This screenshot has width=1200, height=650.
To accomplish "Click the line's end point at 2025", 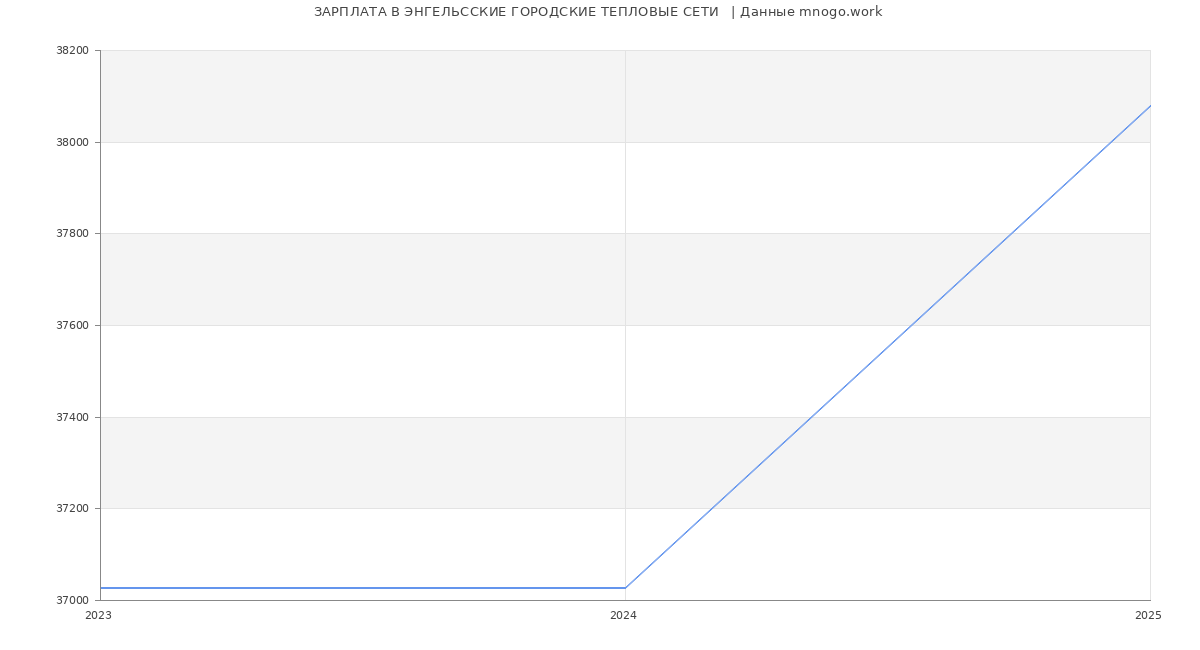I will click(x=1150, y=105).
